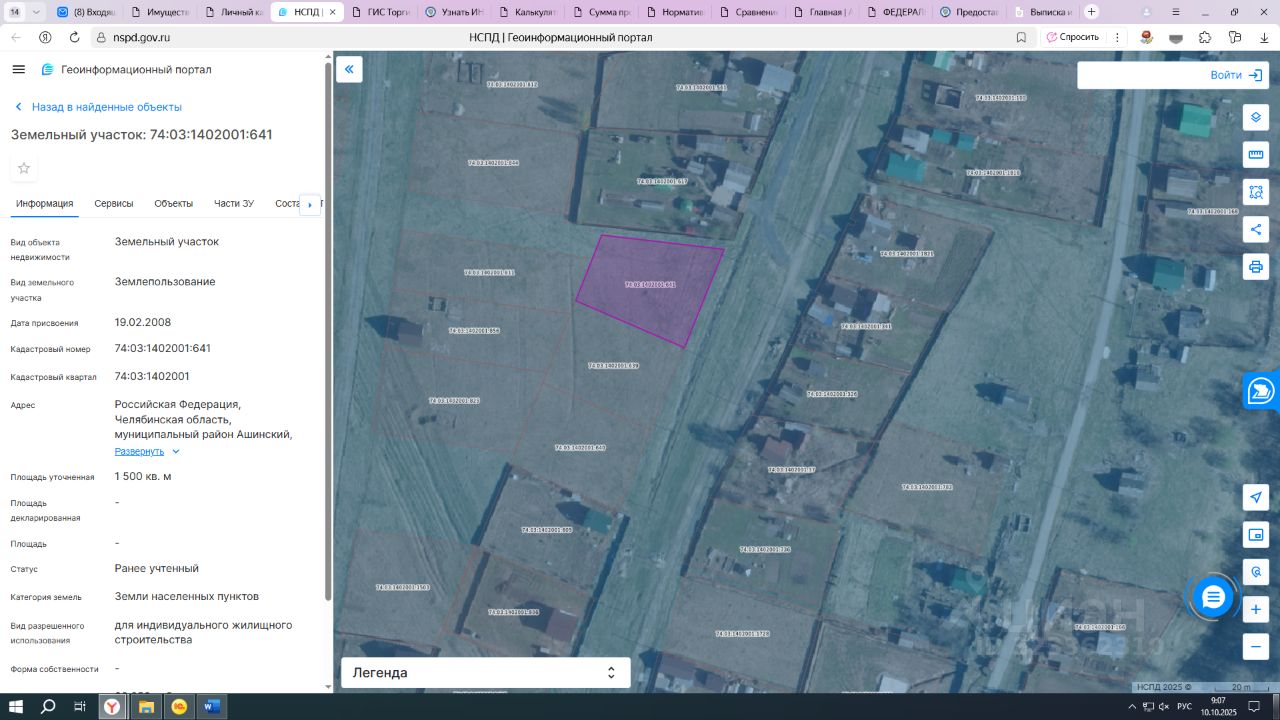Select the status value Ранее учтенный

point(157,569)
